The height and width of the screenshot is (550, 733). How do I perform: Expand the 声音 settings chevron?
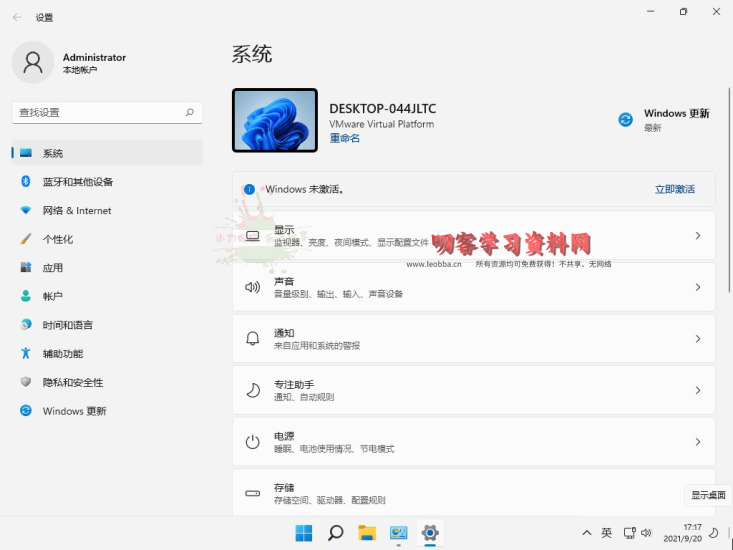[697, 287]
